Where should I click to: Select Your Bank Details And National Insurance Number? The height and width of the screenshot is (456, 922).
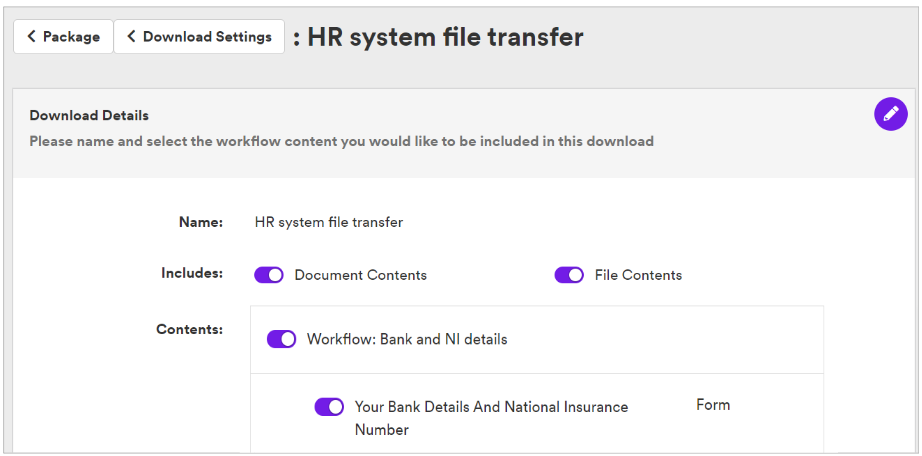pos(492,418)
